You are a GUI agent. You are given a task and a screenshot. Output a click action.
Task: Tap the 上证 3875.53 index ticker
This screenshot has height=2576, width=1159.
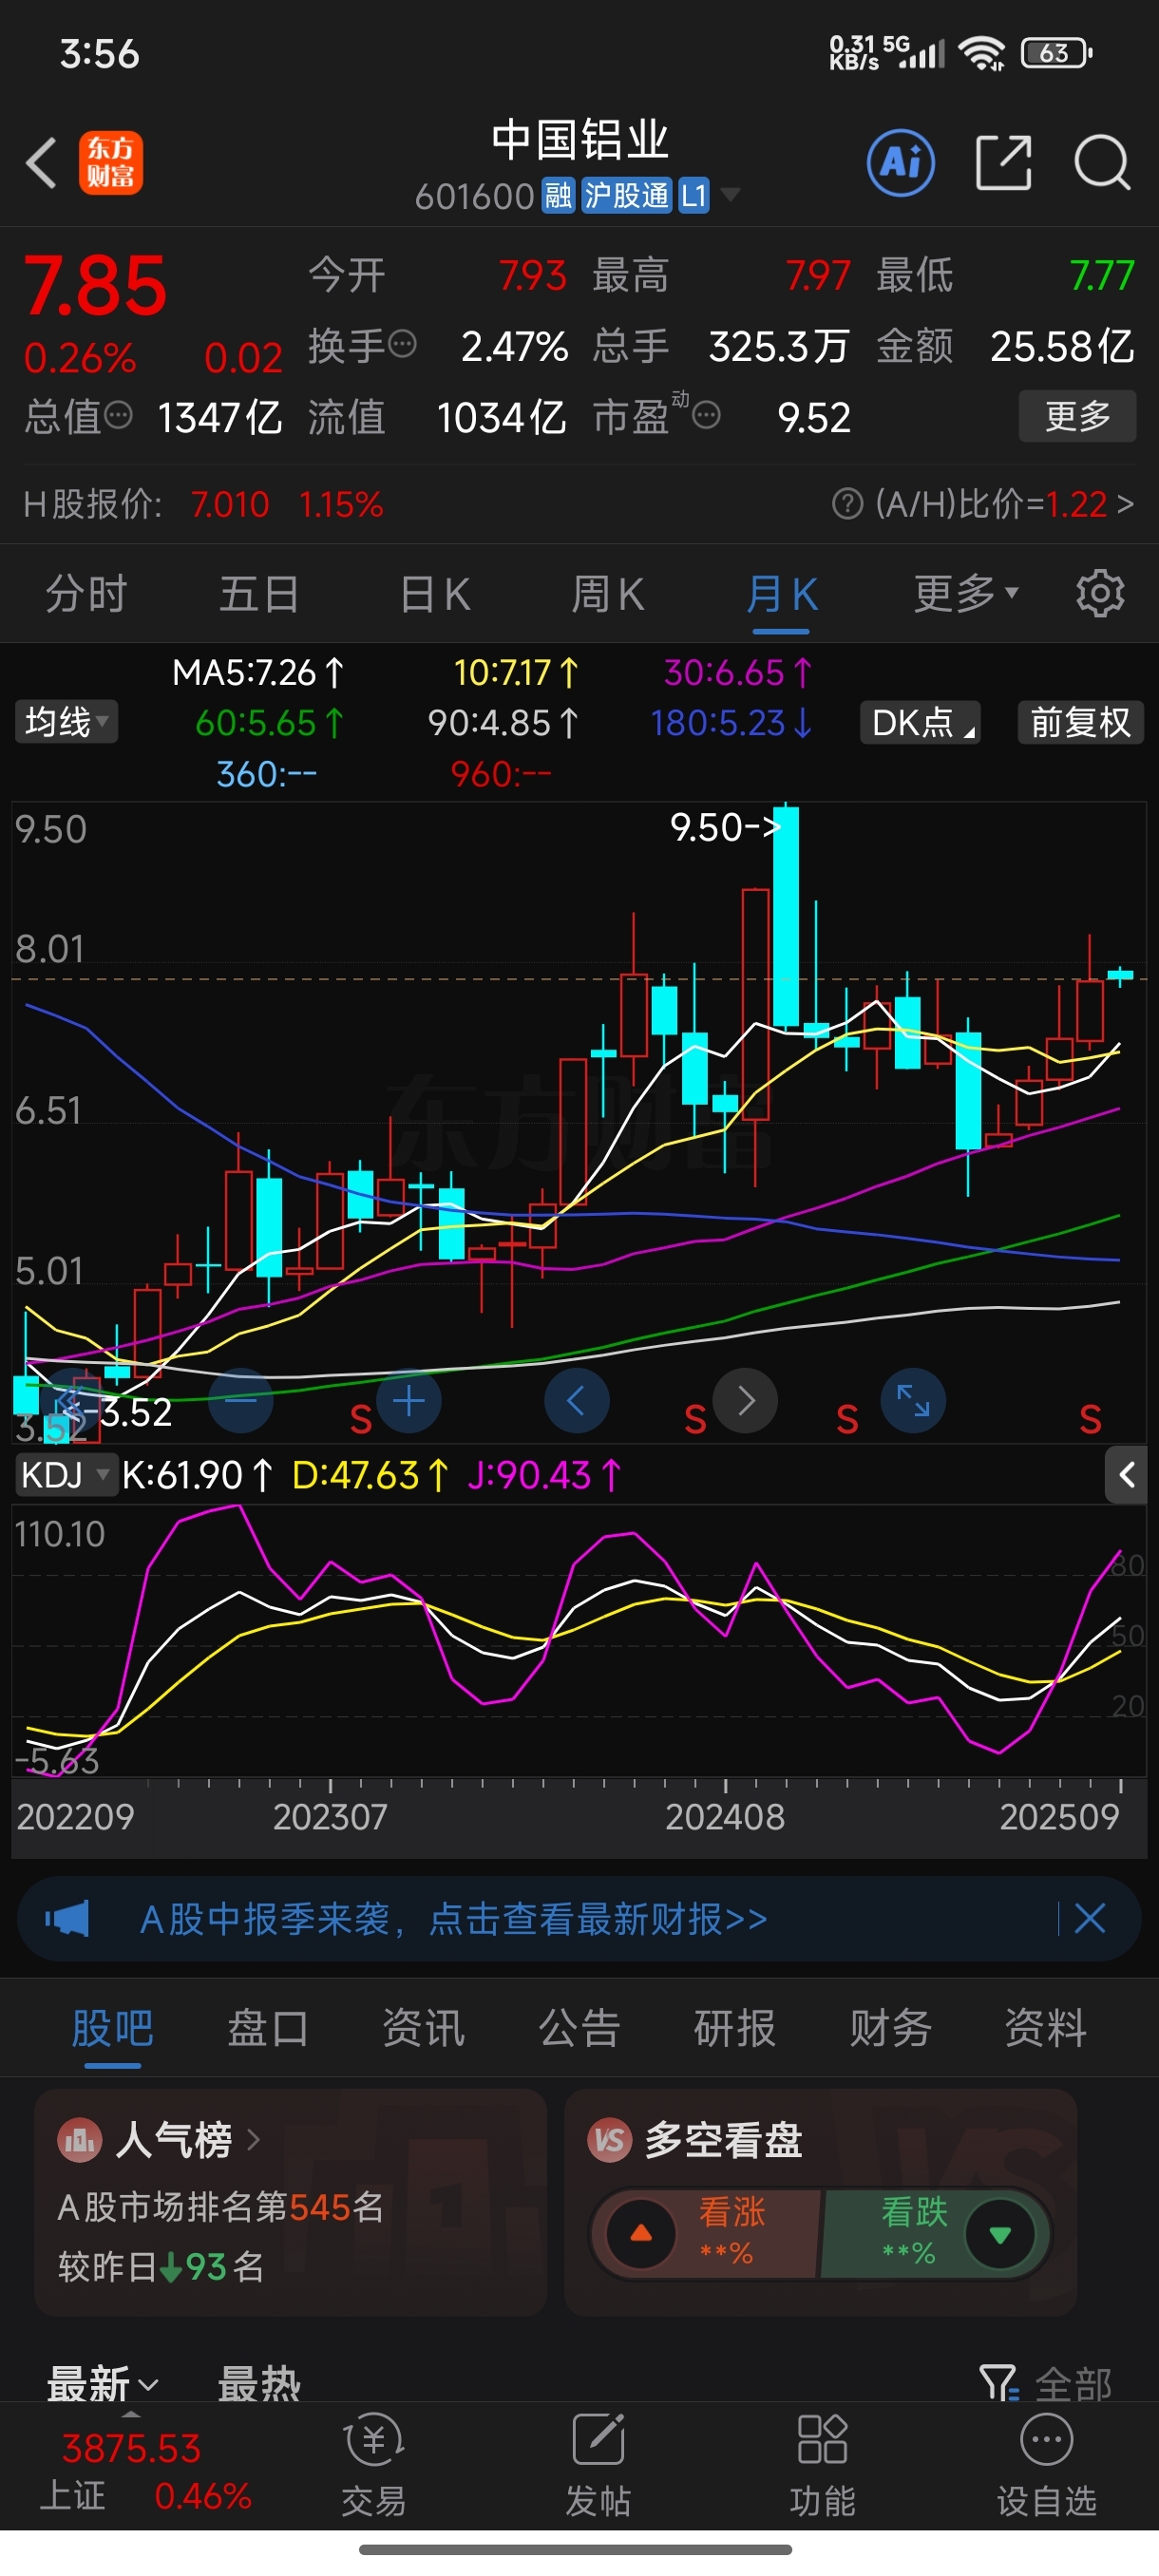pos(145,2471)
